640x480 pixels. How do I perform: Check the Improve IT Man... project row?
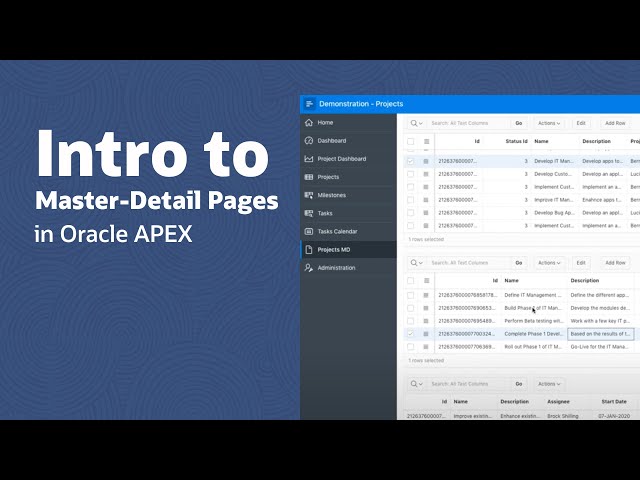coord(411,200)
